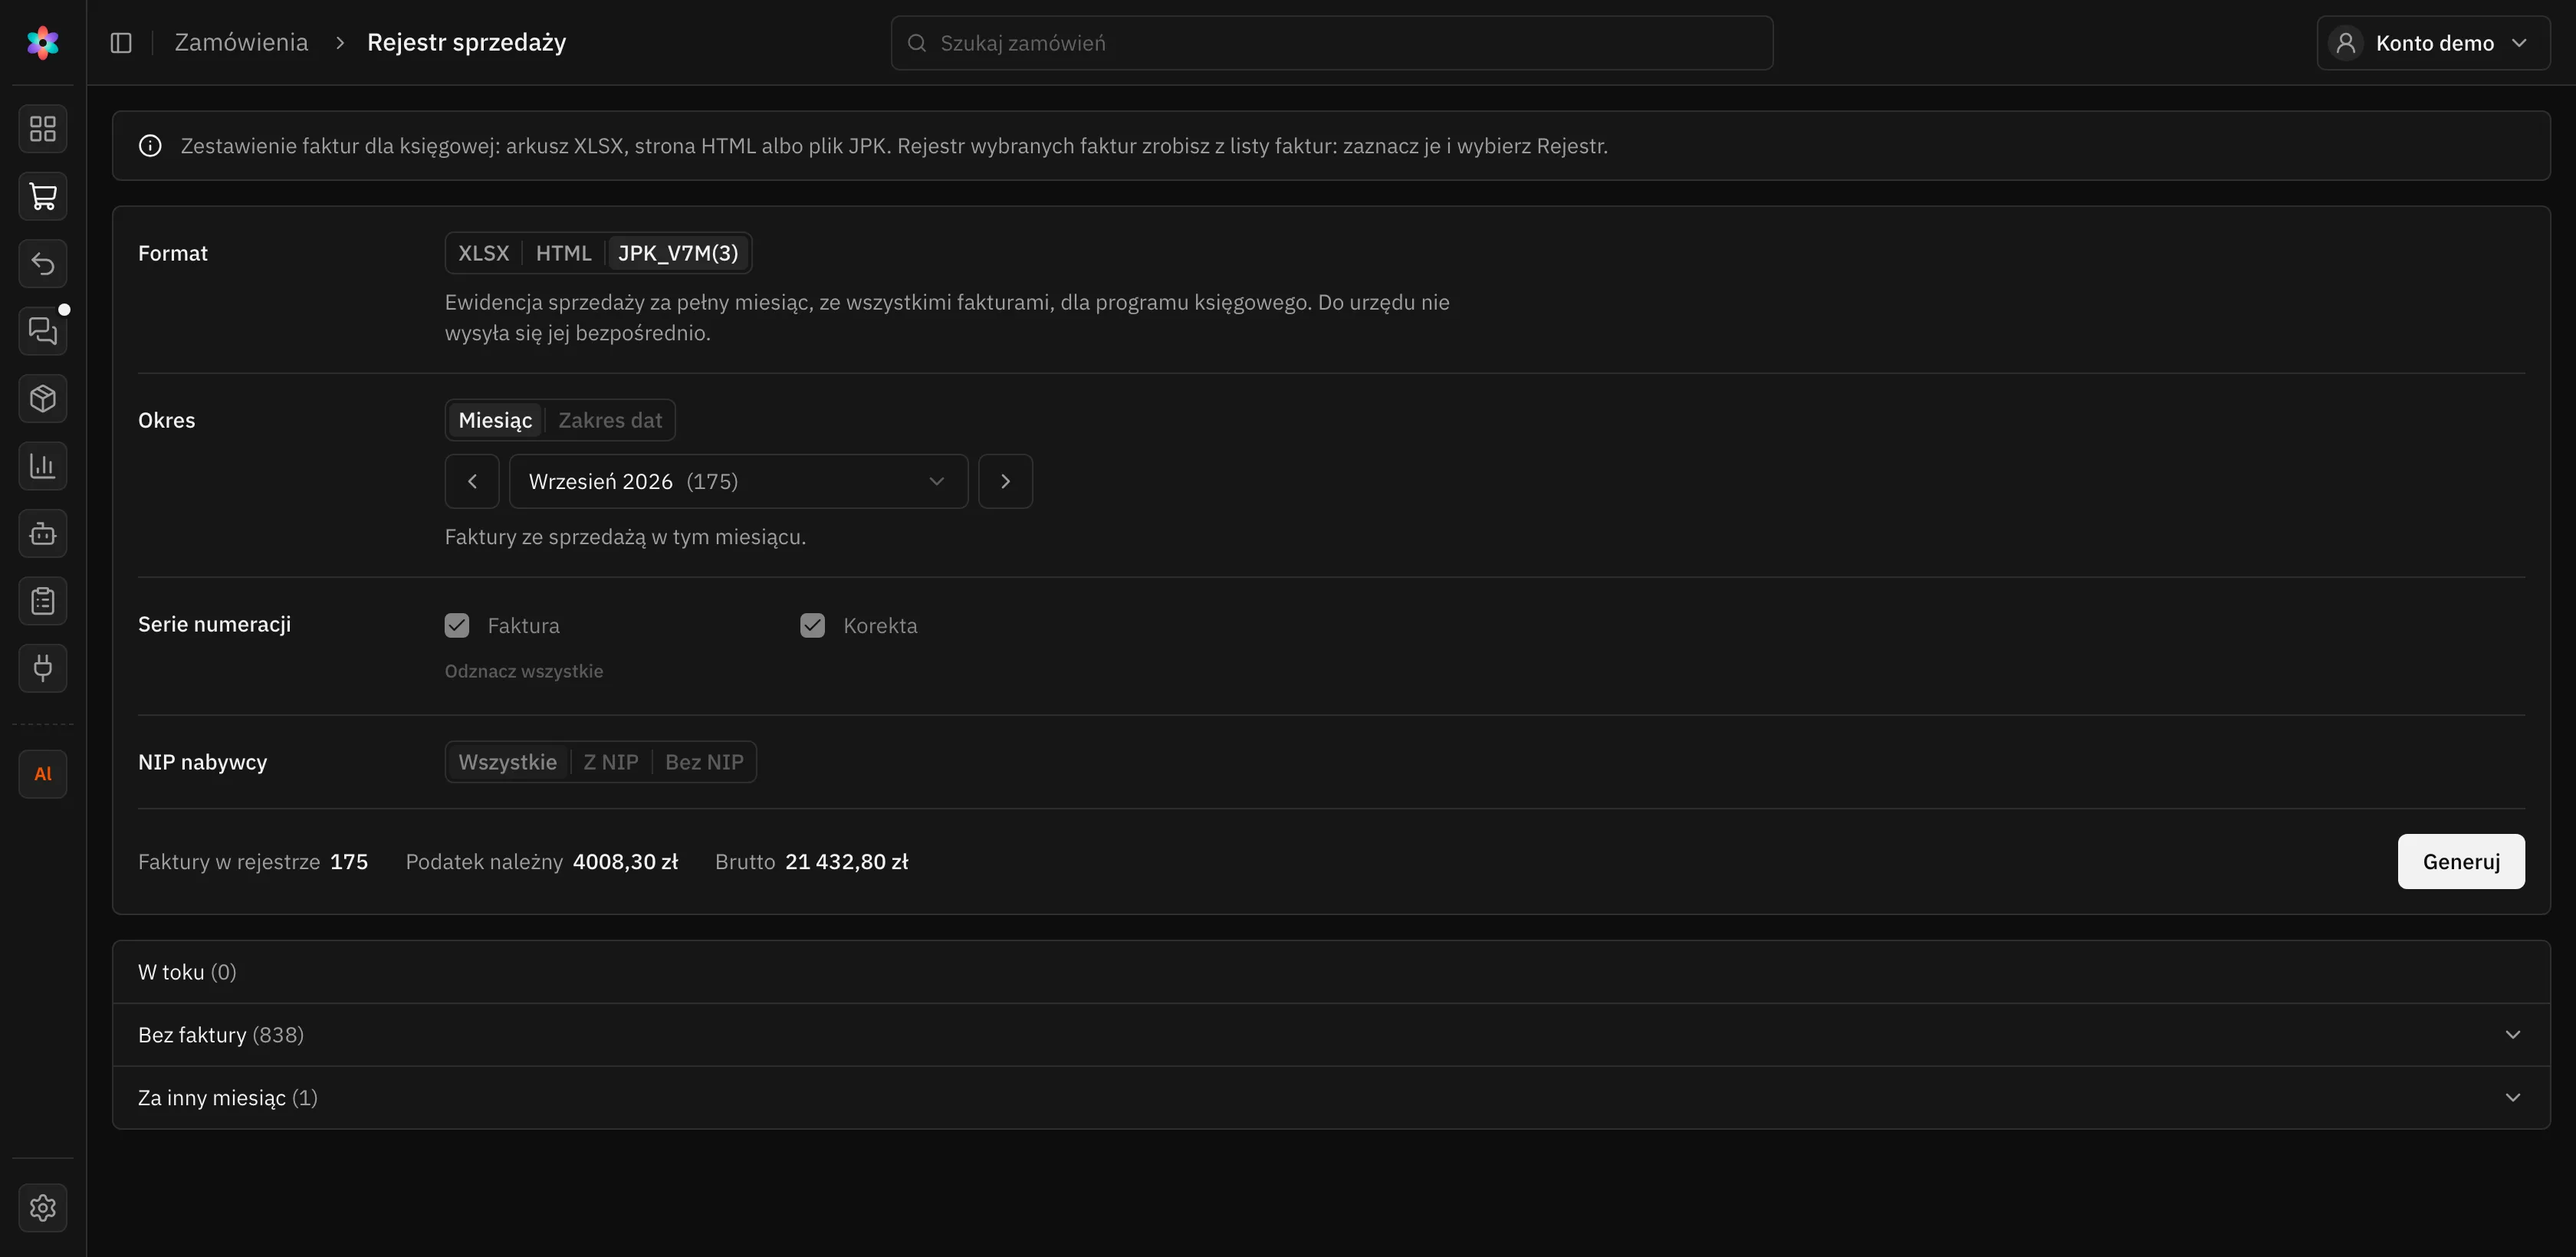
Task: Select Z NIP buyer filter
Action: [x=611, y=762]
